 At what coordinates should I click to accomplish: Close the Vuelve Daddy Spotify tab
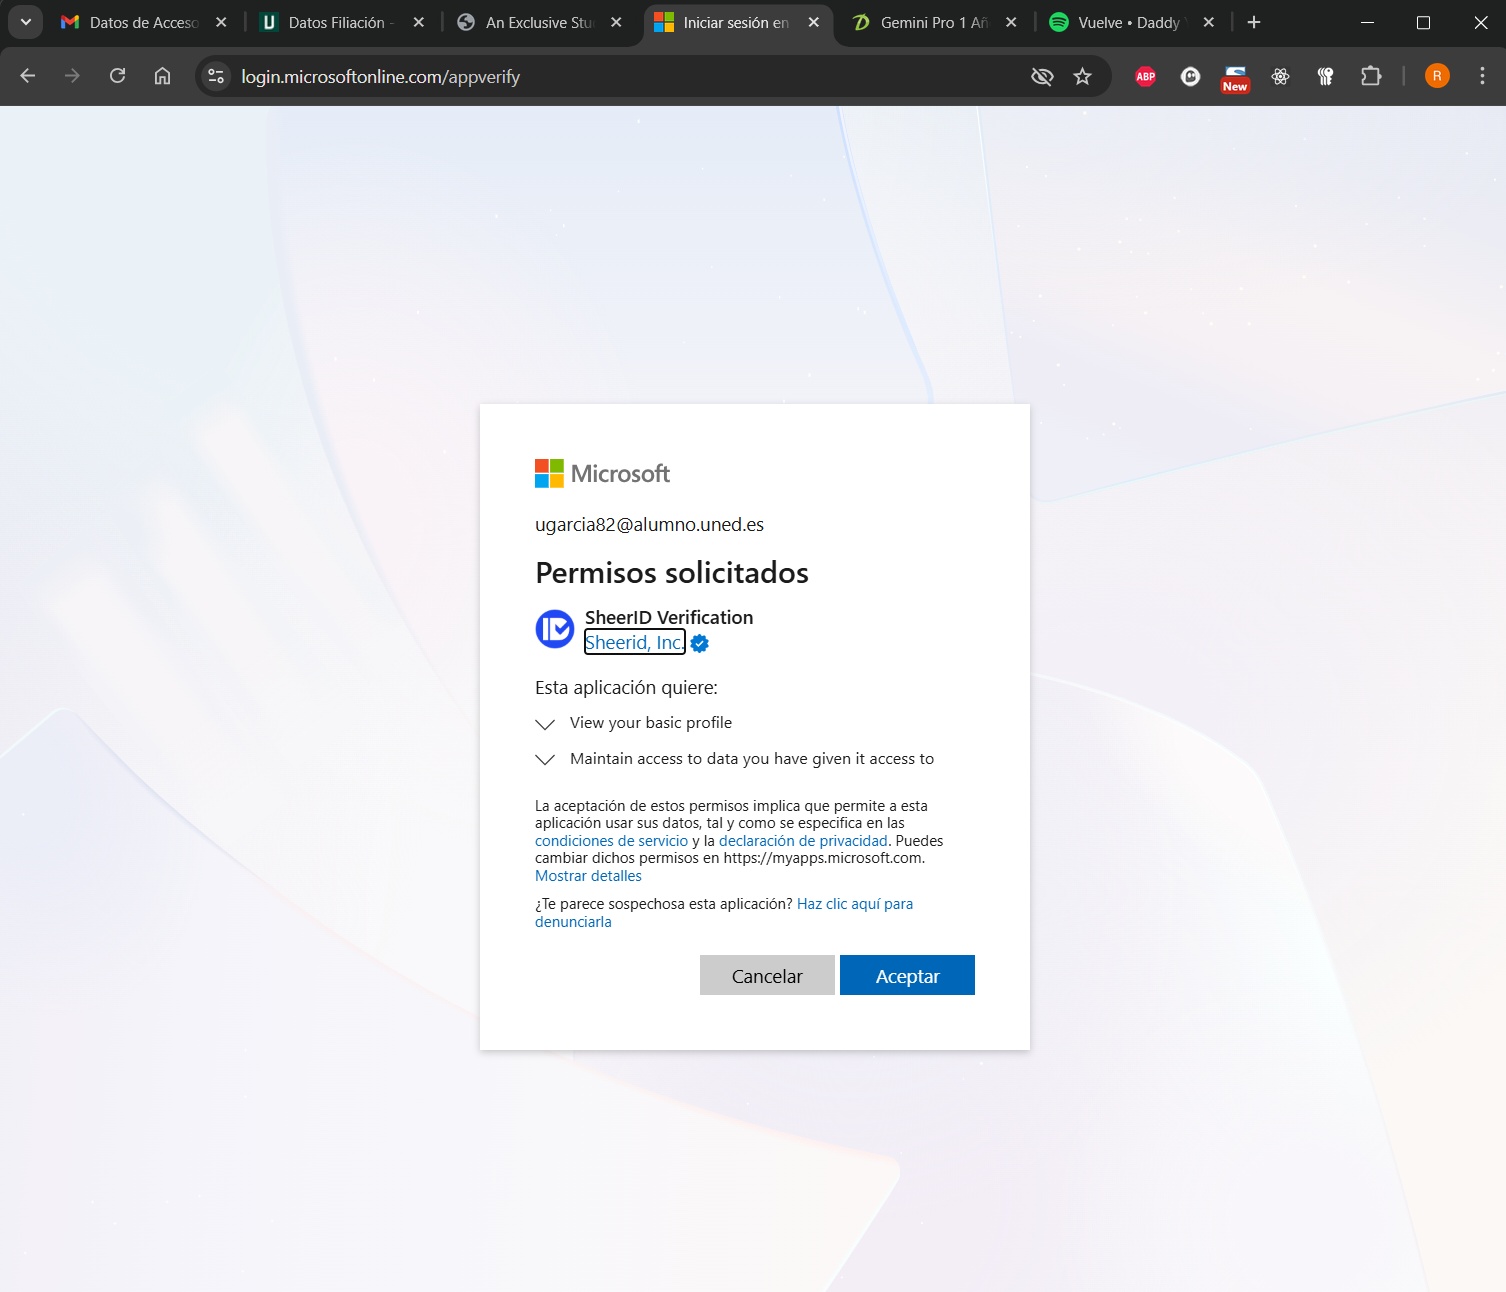click(x=1208, y=22)
